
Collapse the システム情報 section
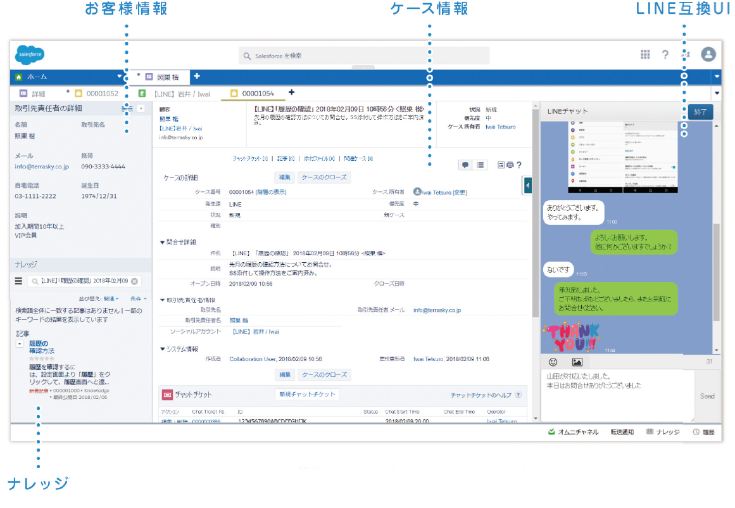[162, 349]
